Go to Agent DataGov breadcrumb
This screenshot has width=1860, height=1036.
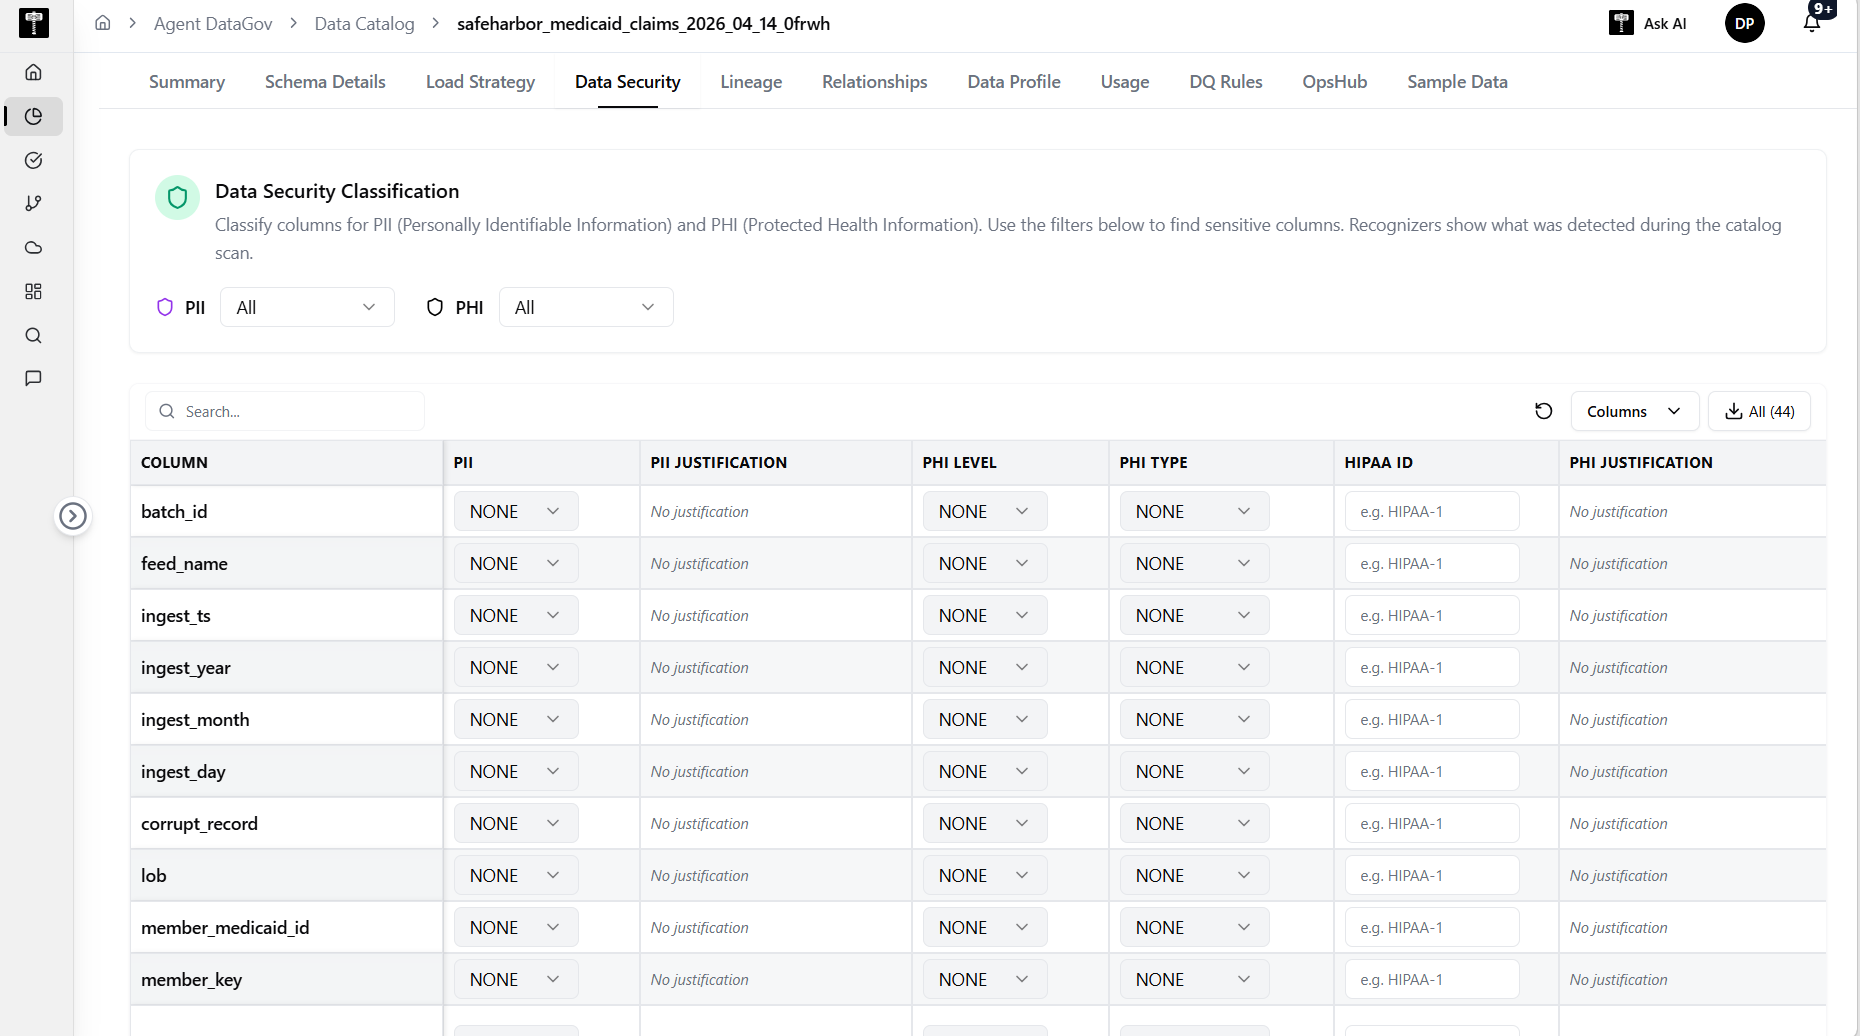(x=213, y=23)
